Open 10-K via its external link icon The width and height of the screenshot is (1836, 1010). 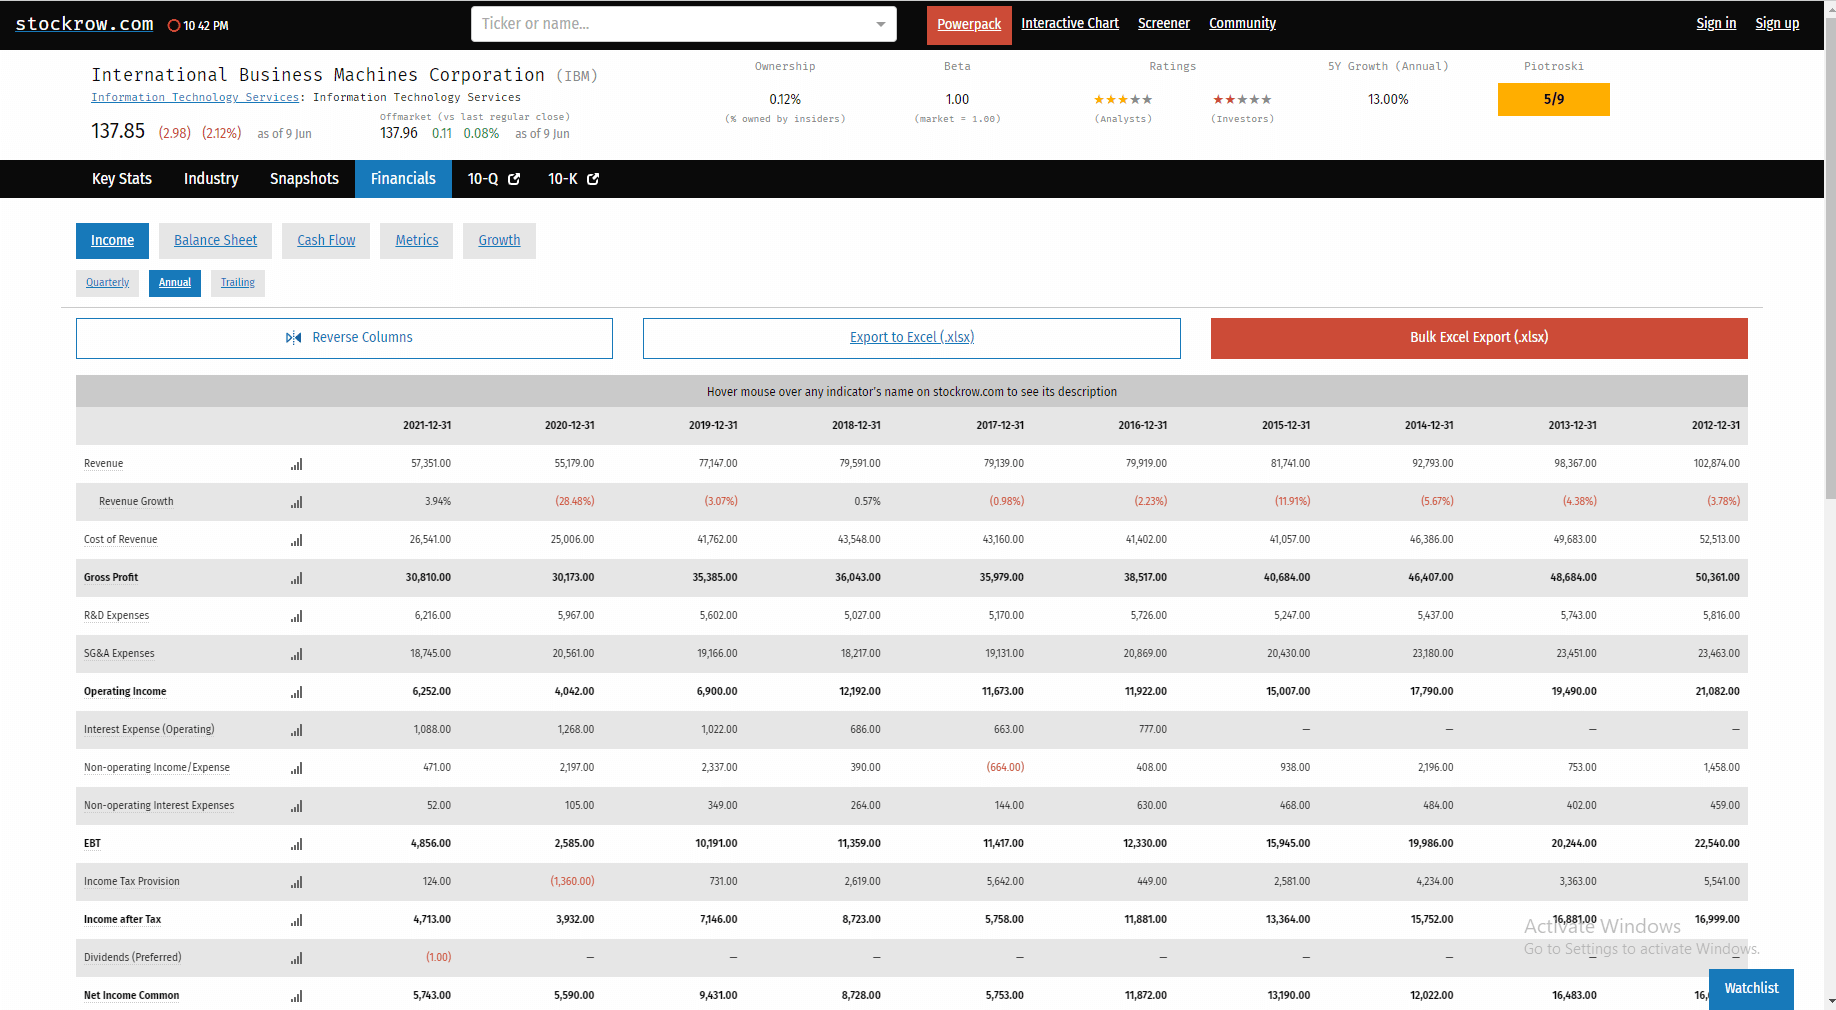pos(594,179)
